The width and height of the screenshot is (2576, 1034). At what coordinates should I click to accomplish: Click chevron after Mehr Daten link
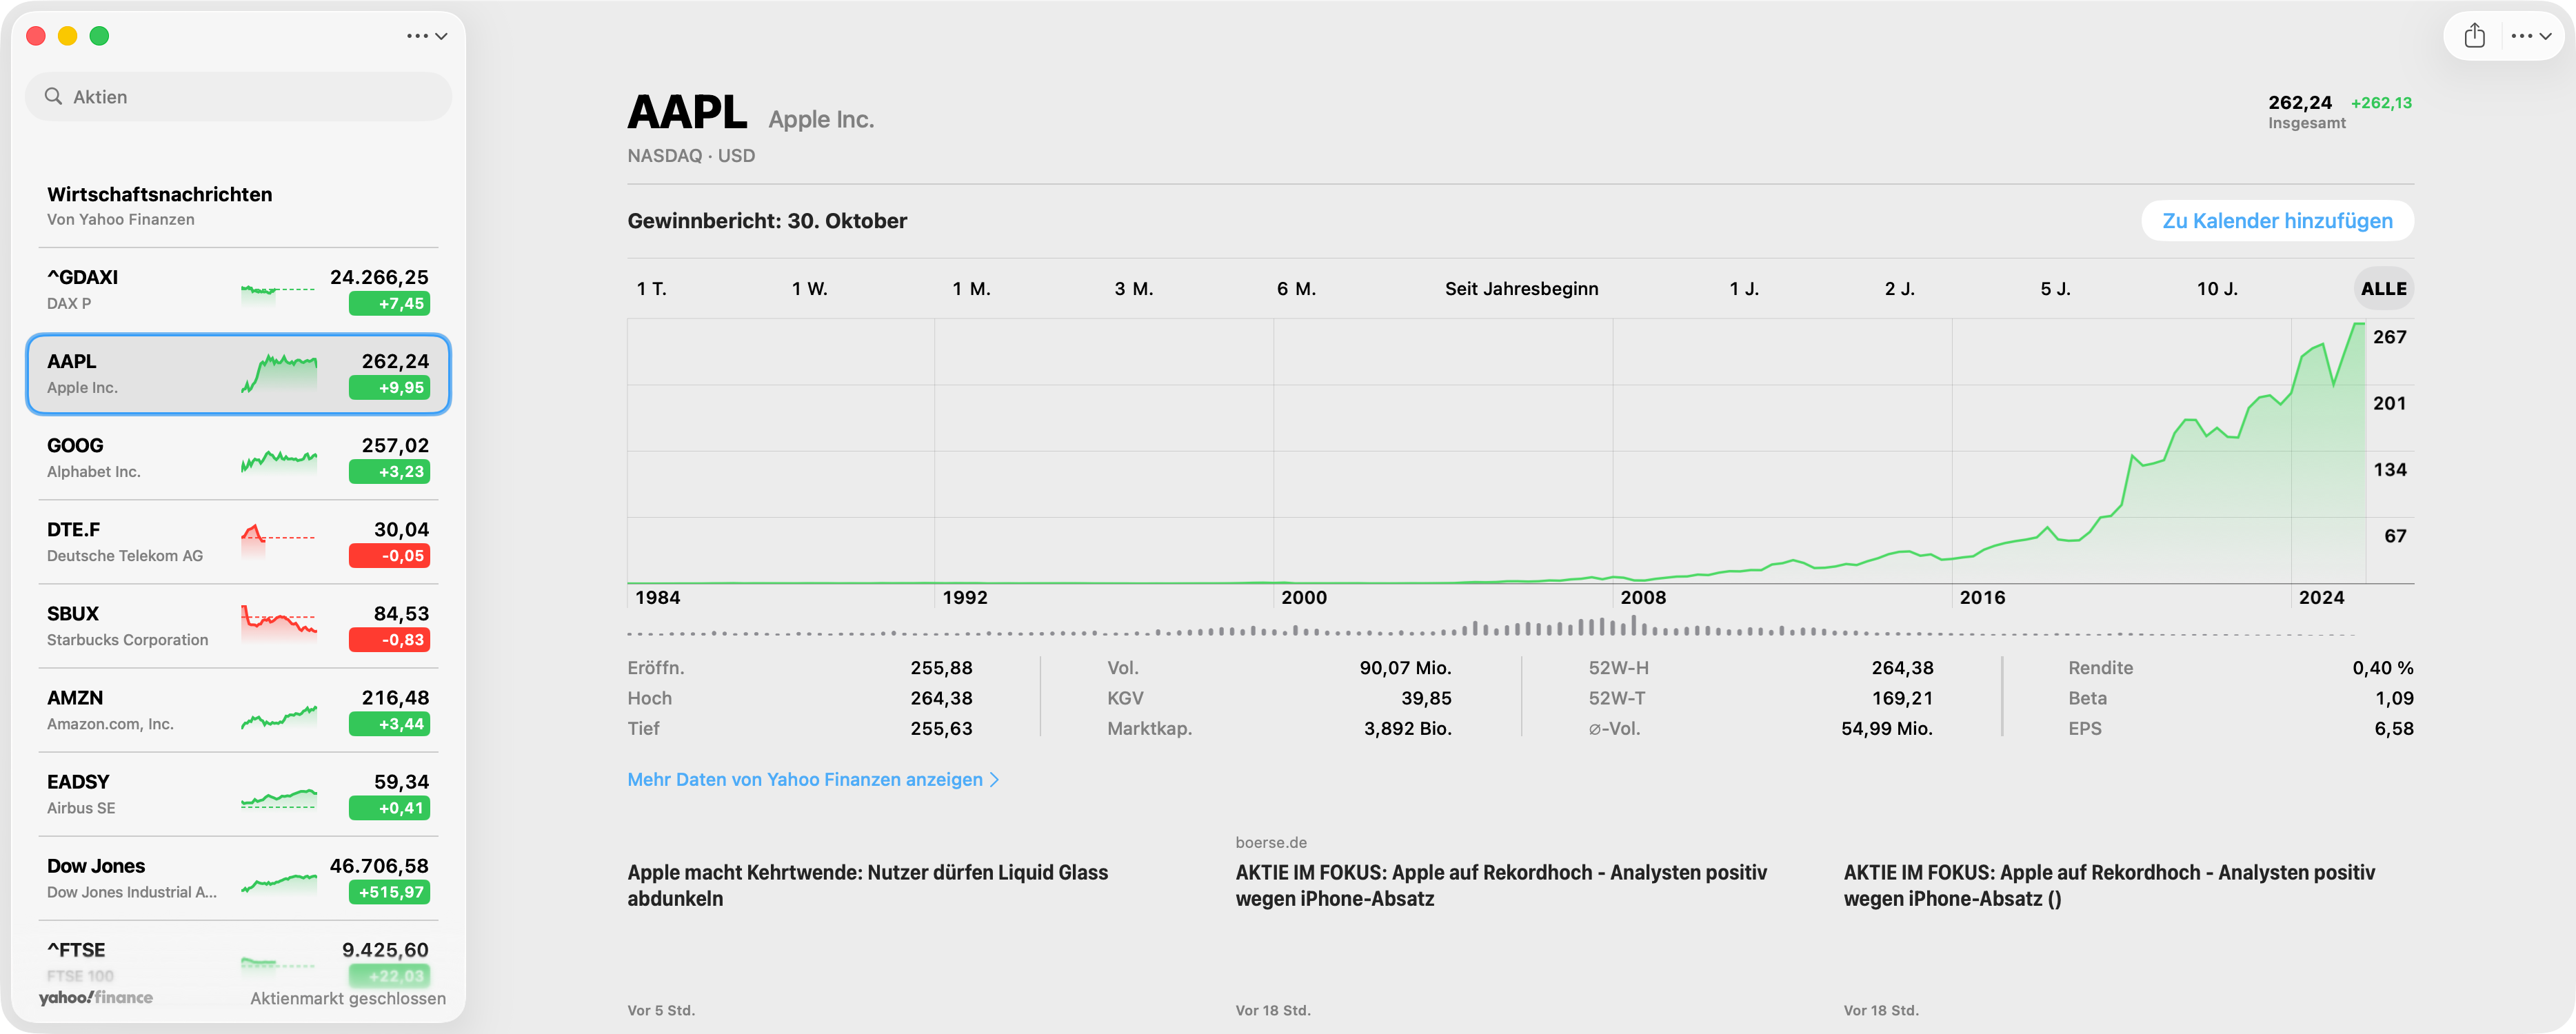(x=994, y=779)
